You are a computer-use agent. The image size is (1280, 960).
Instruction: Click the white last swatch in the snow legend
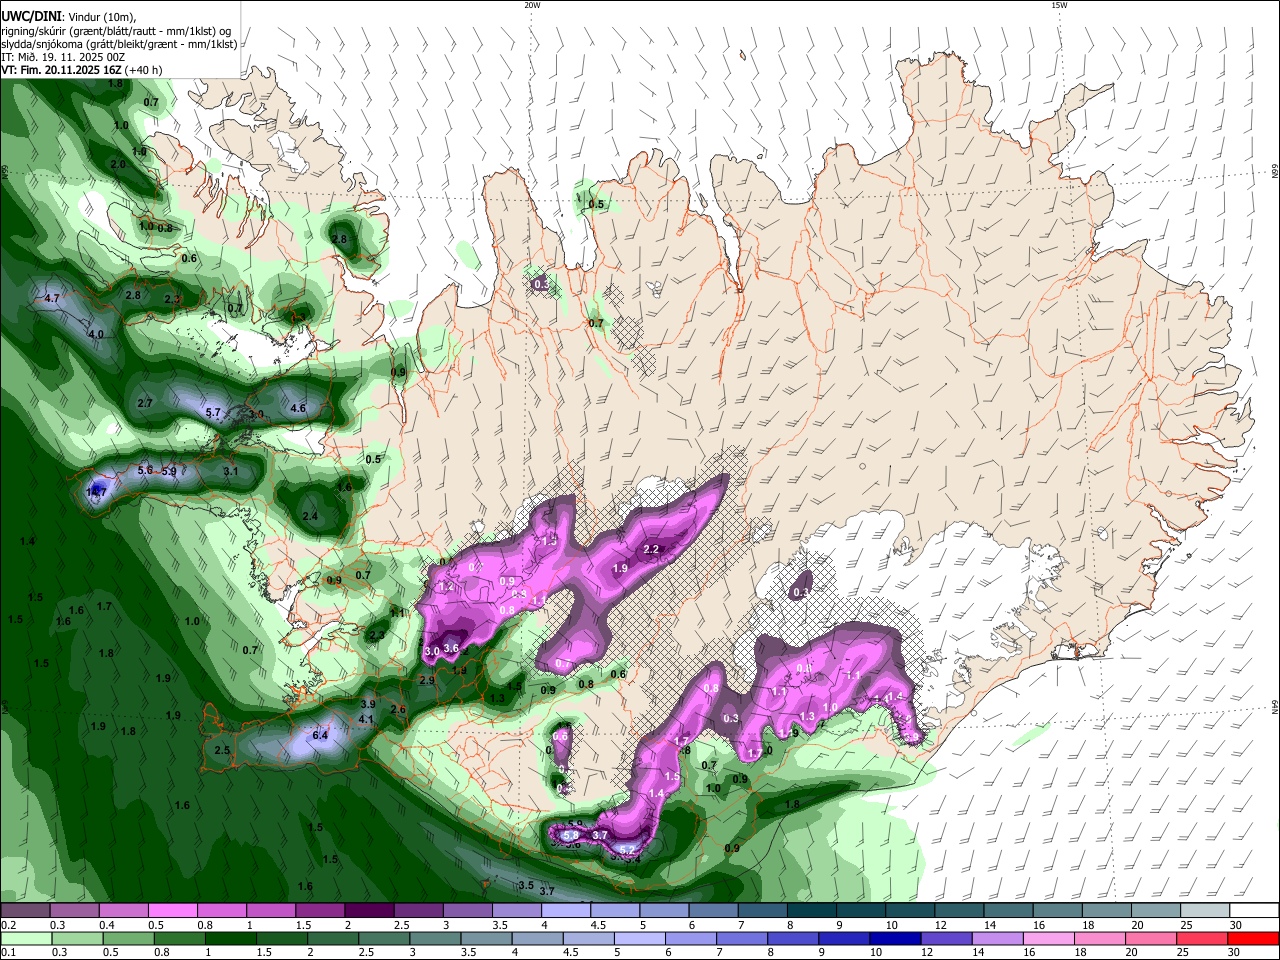coord(1254,910)
